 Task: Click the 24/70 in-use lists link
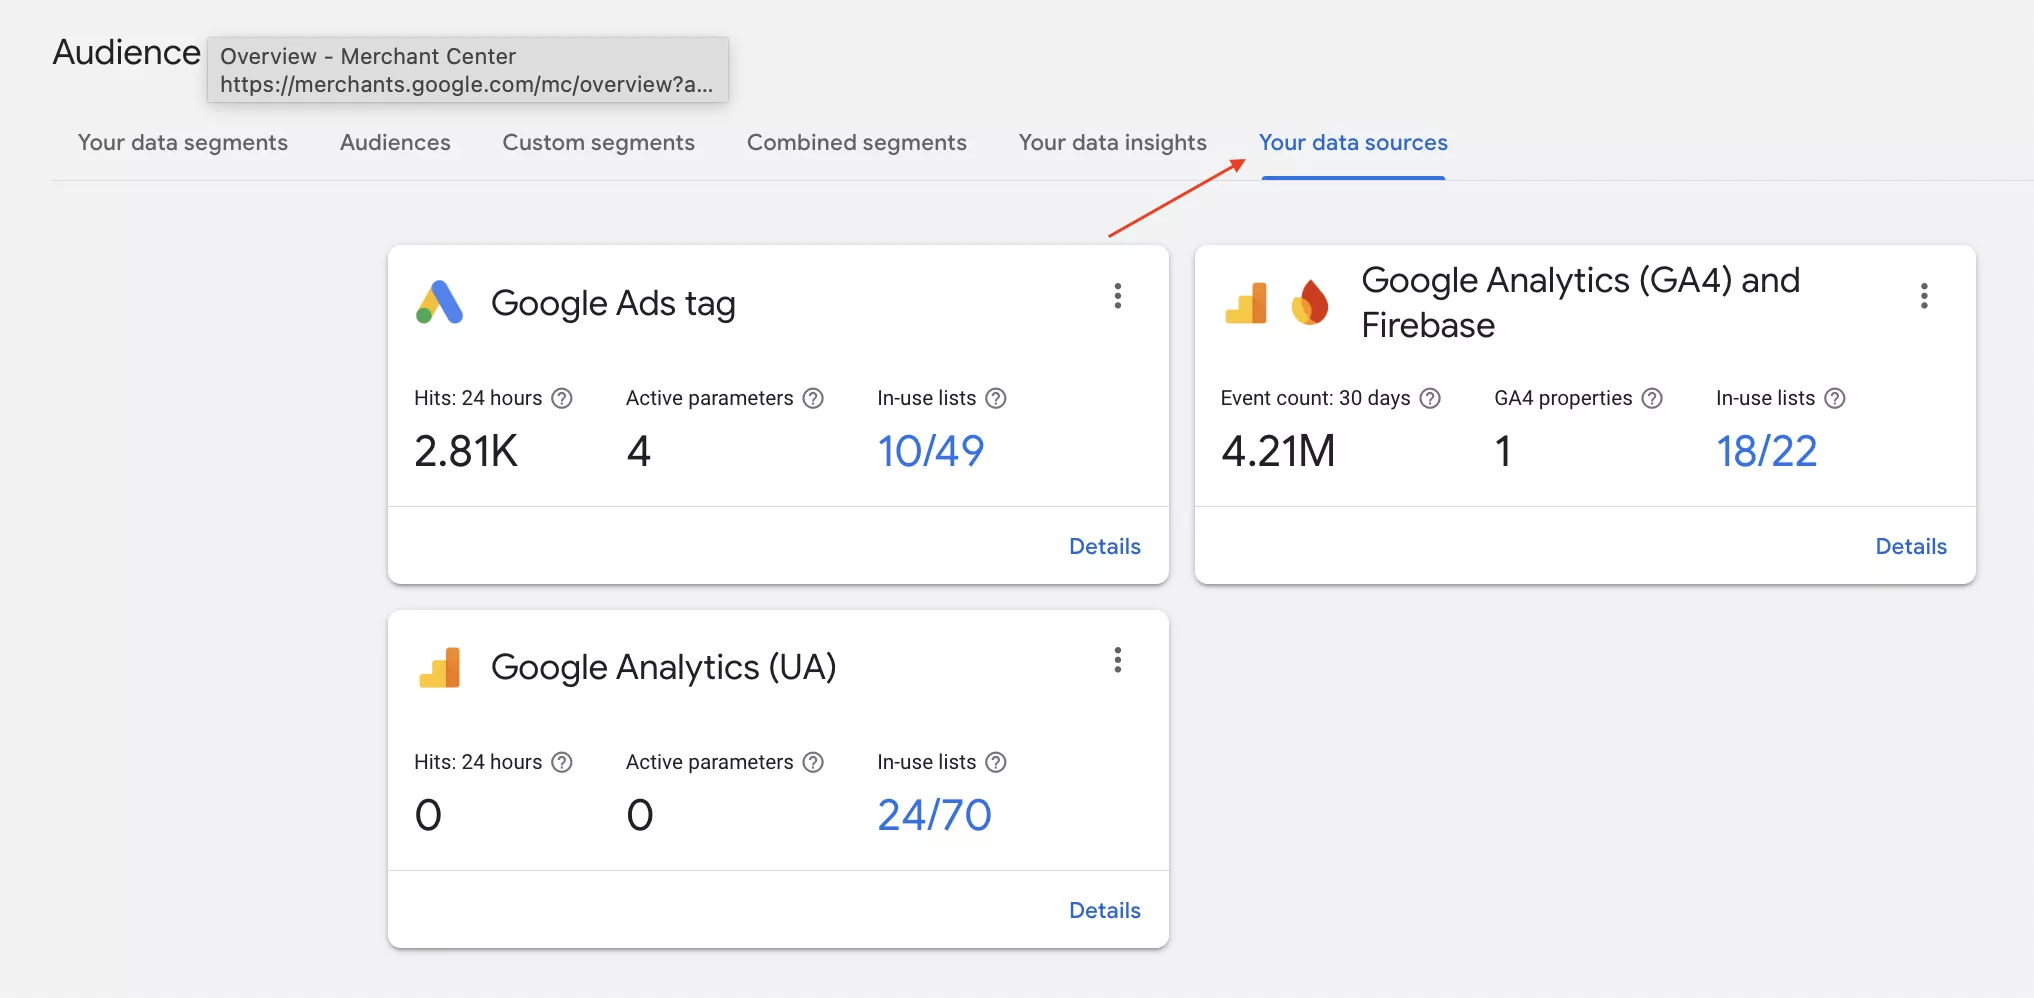click(x=934, y=815)
